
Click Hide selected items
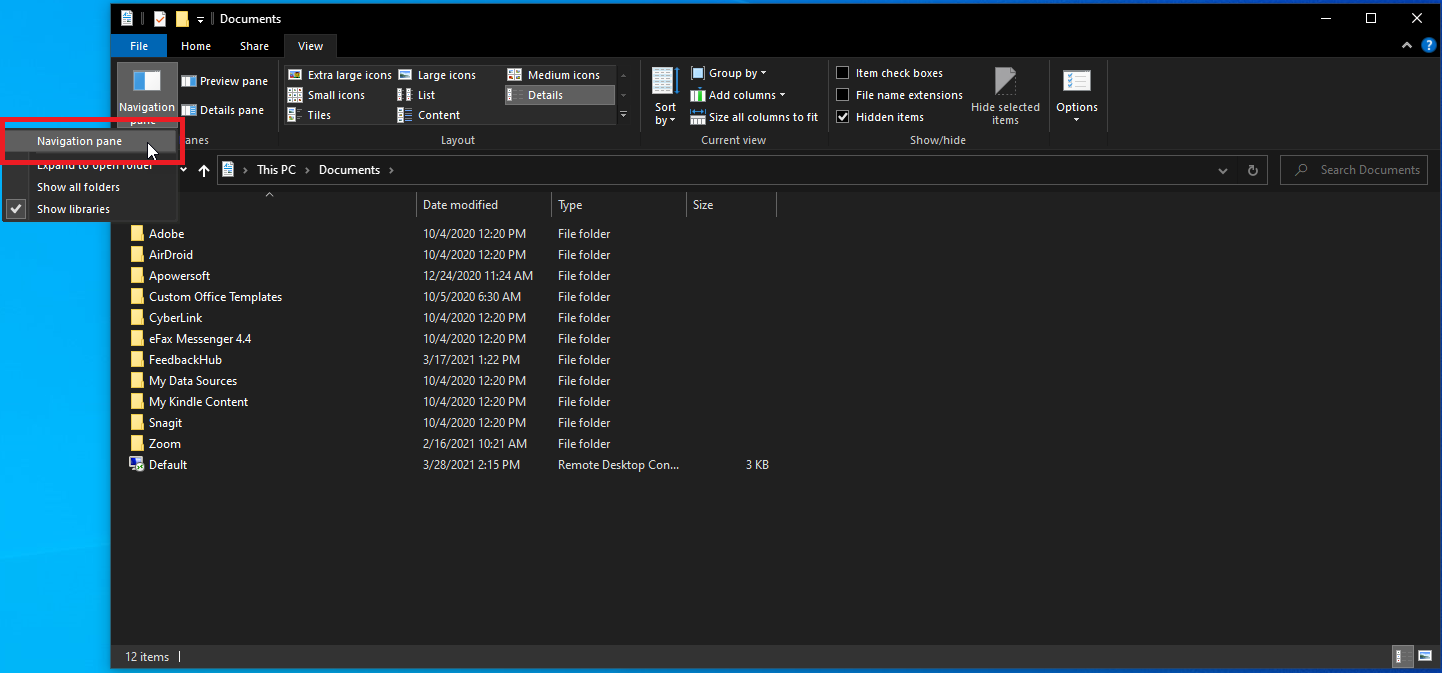click(1005, 96)
